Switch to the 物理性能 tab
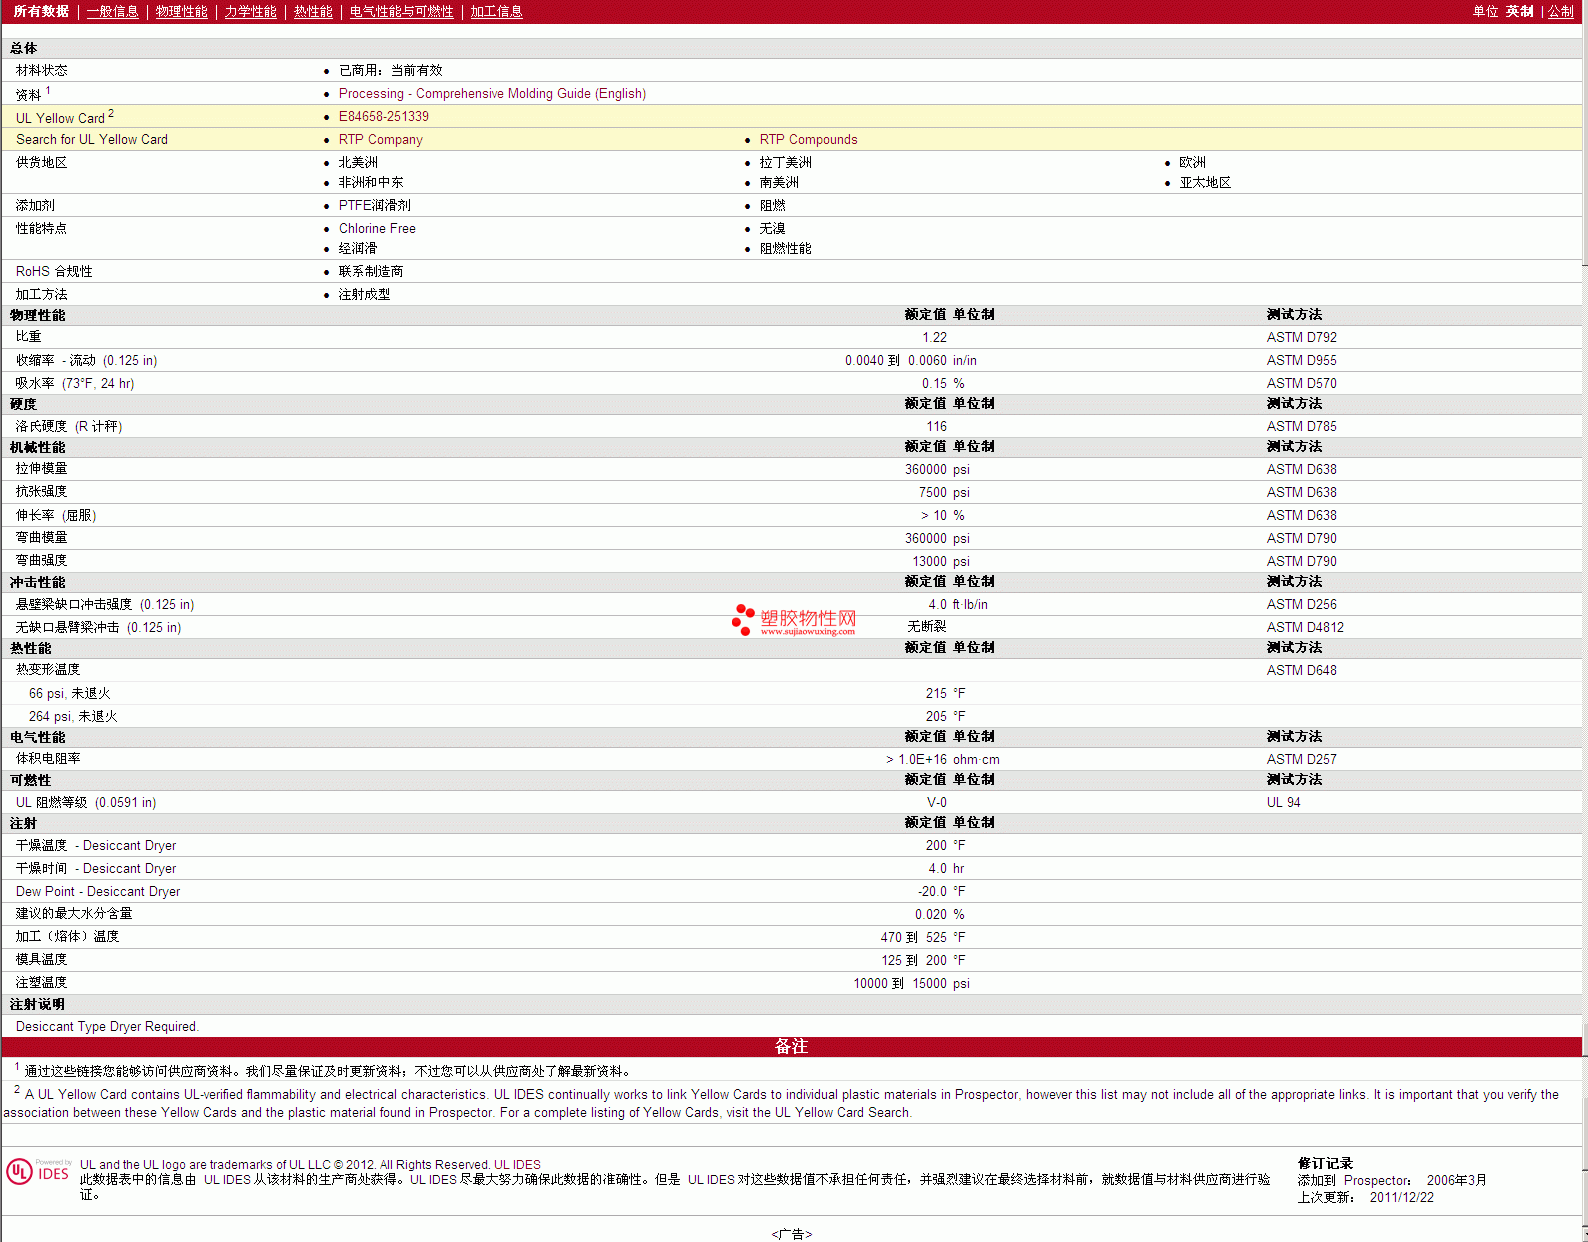 [x=181, y=11]
